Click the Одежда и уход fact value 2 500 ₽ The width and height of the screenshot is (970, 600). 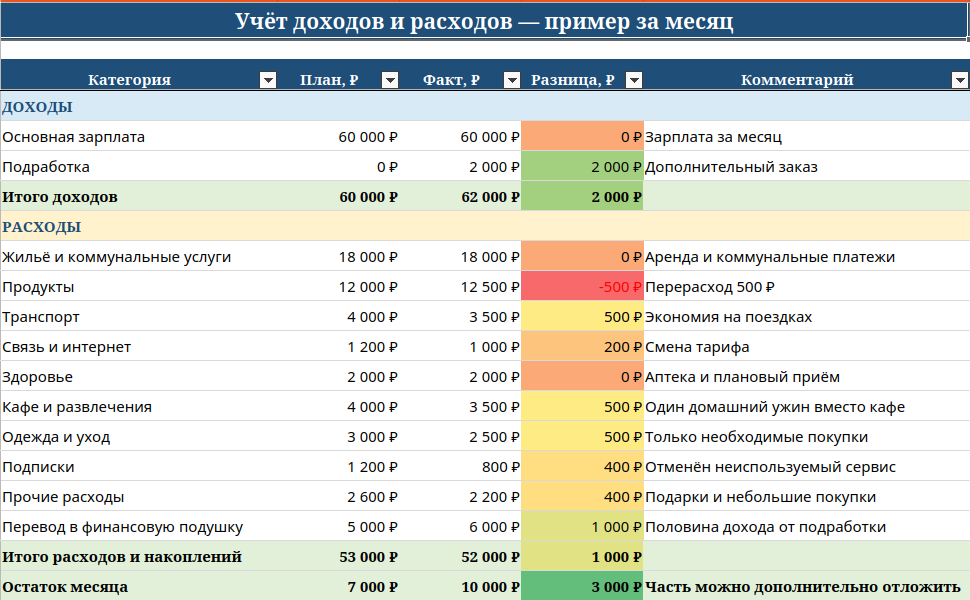(460, 437)
